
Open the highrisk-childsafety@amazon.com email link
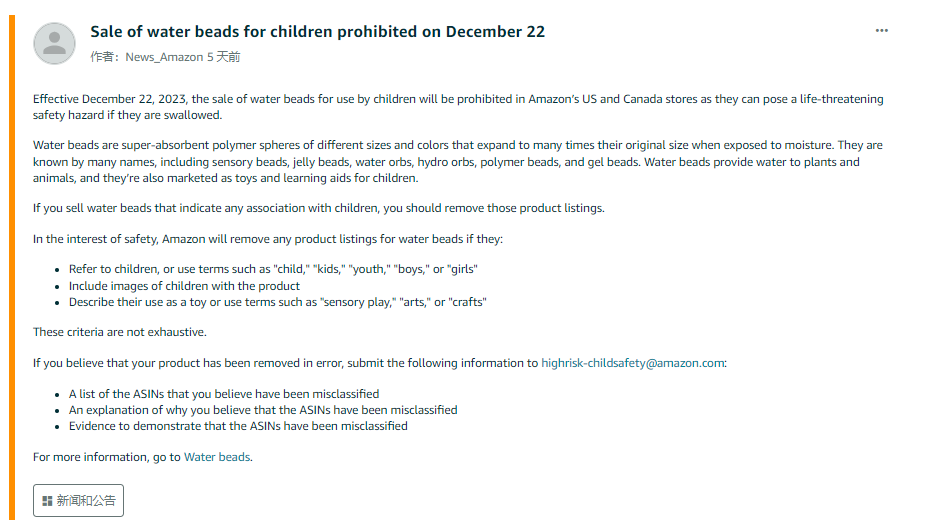632,363
